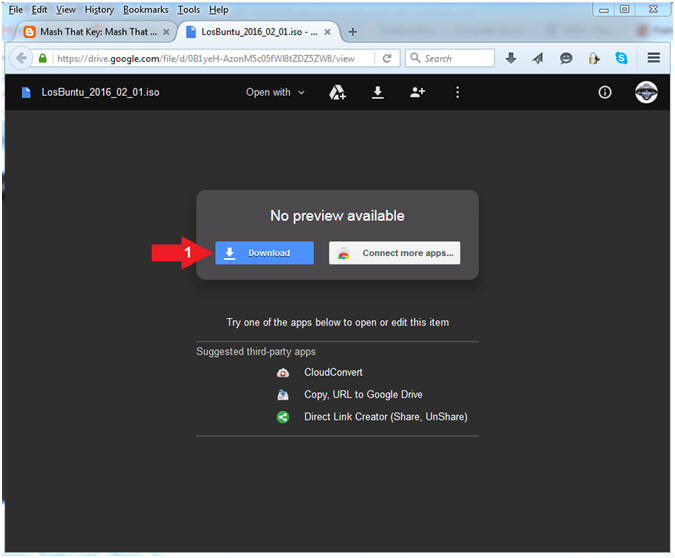The width and height of the screenshot is (675, 558).
Task: Click the Google account avatar
Action: pyautogui.click(x=646, y=92)
